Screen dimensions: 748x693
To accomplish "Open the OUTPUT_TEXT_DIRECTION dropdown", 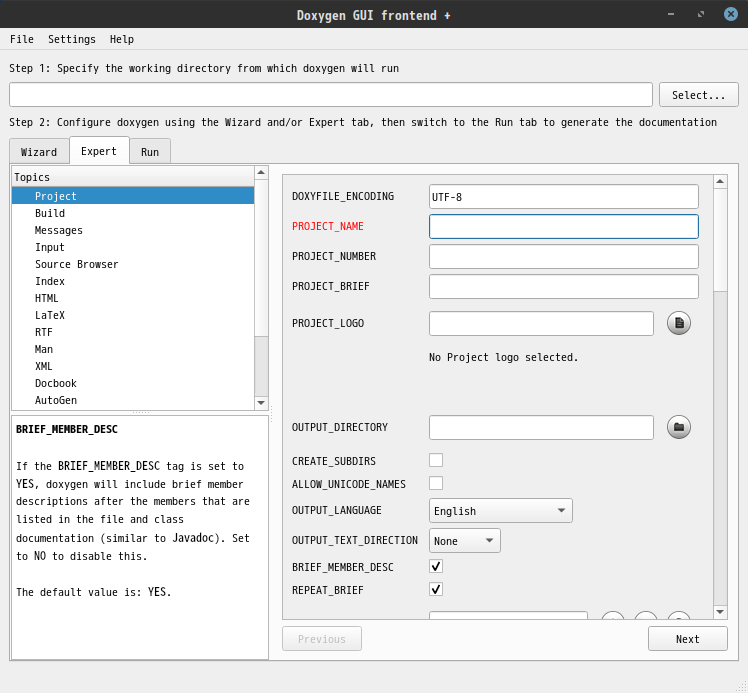I will (x=465, y=540).
